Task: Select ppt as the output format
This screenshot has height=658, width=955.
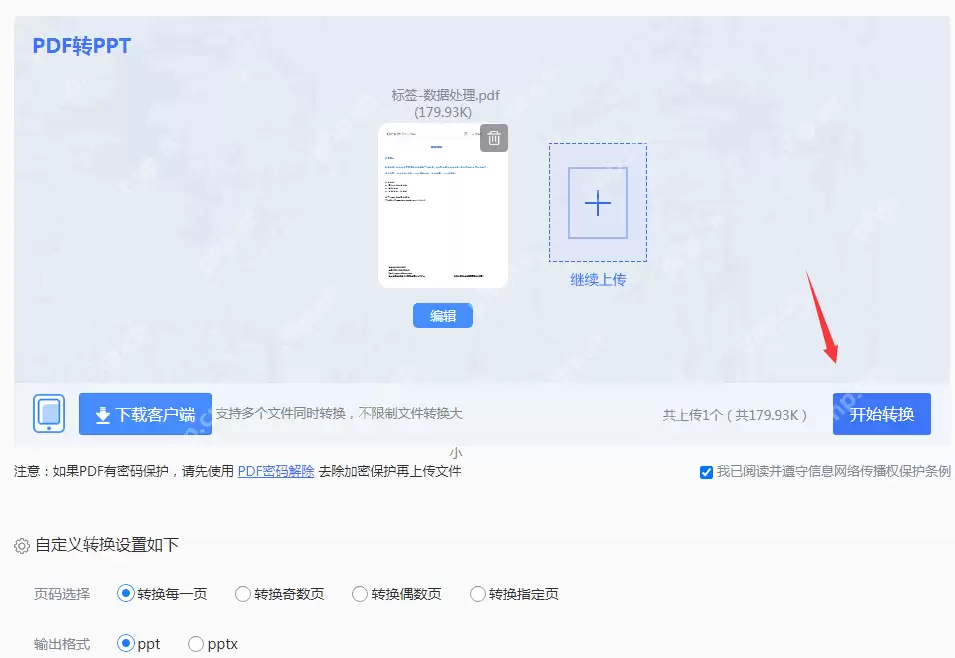Action: (x=126, y=644)
